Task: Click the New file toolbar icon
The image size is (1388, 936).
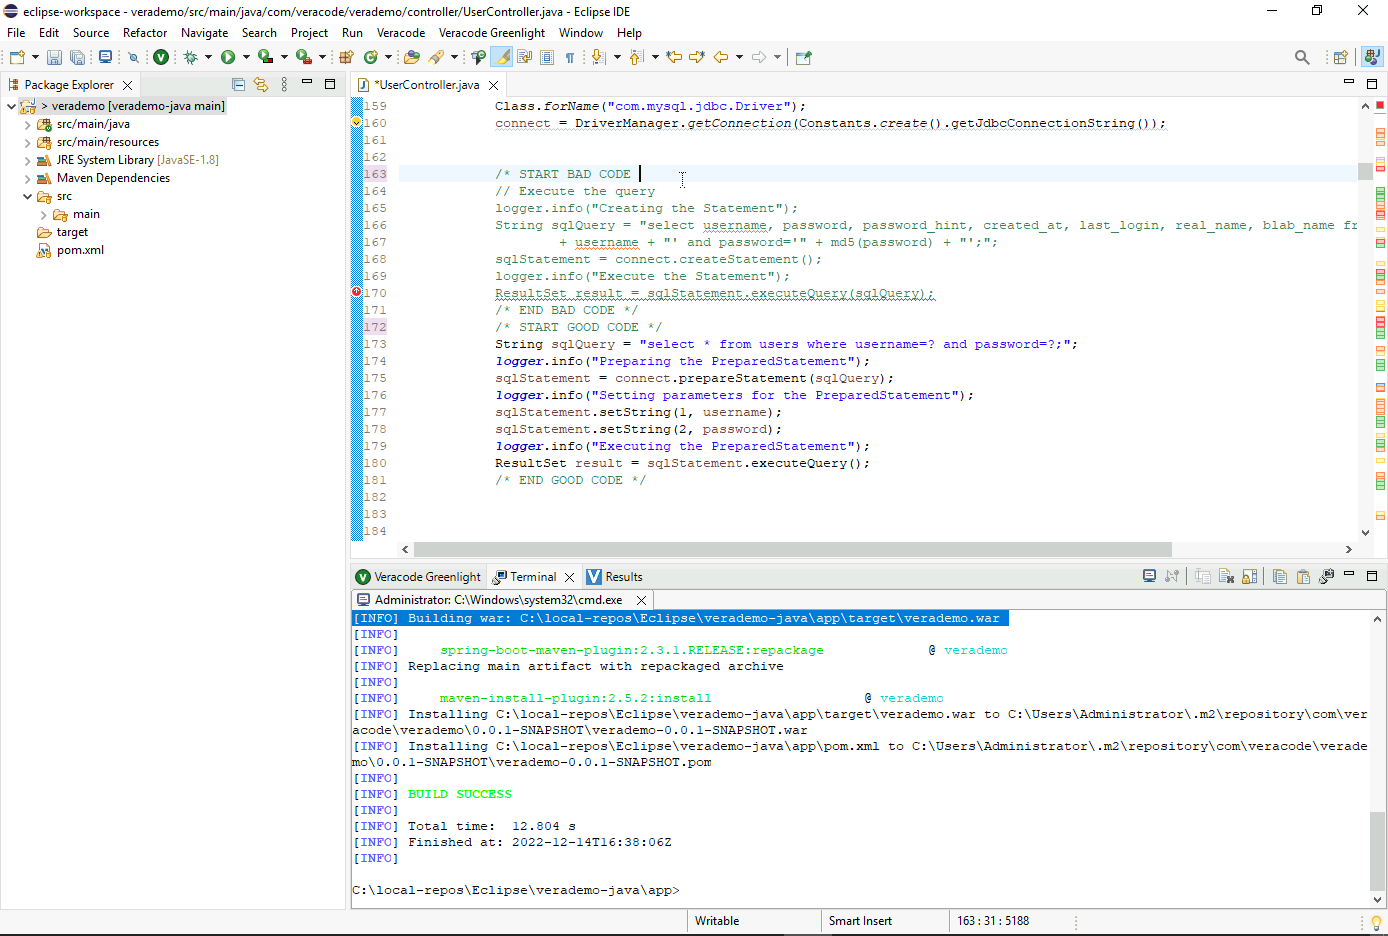Action: point(17,57)
